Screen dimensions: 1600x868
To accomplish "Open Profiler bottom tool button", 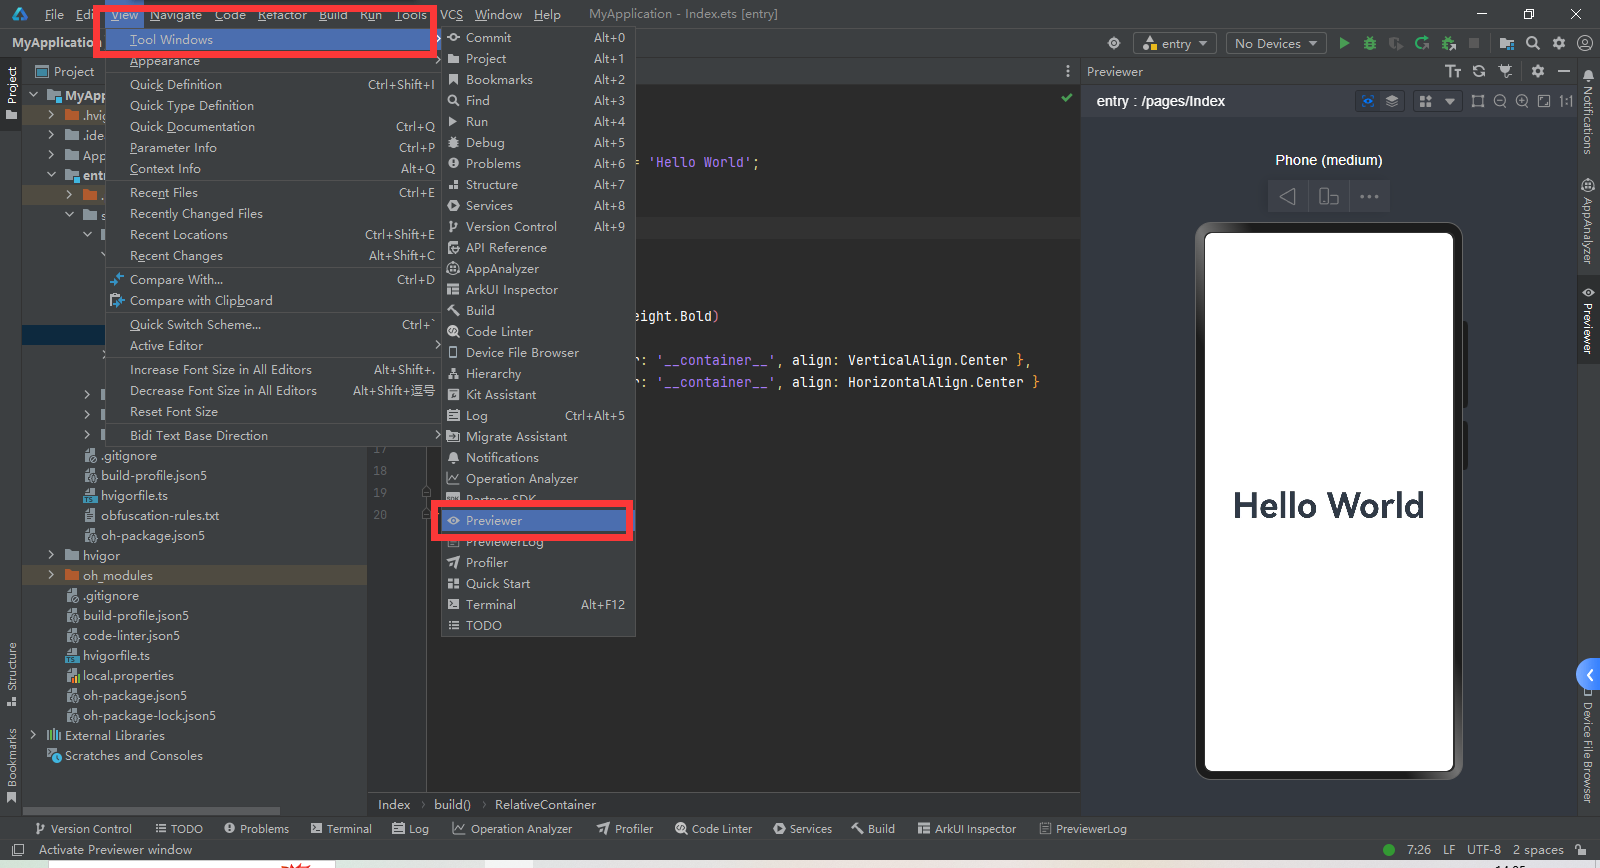I will click(625, 828).
